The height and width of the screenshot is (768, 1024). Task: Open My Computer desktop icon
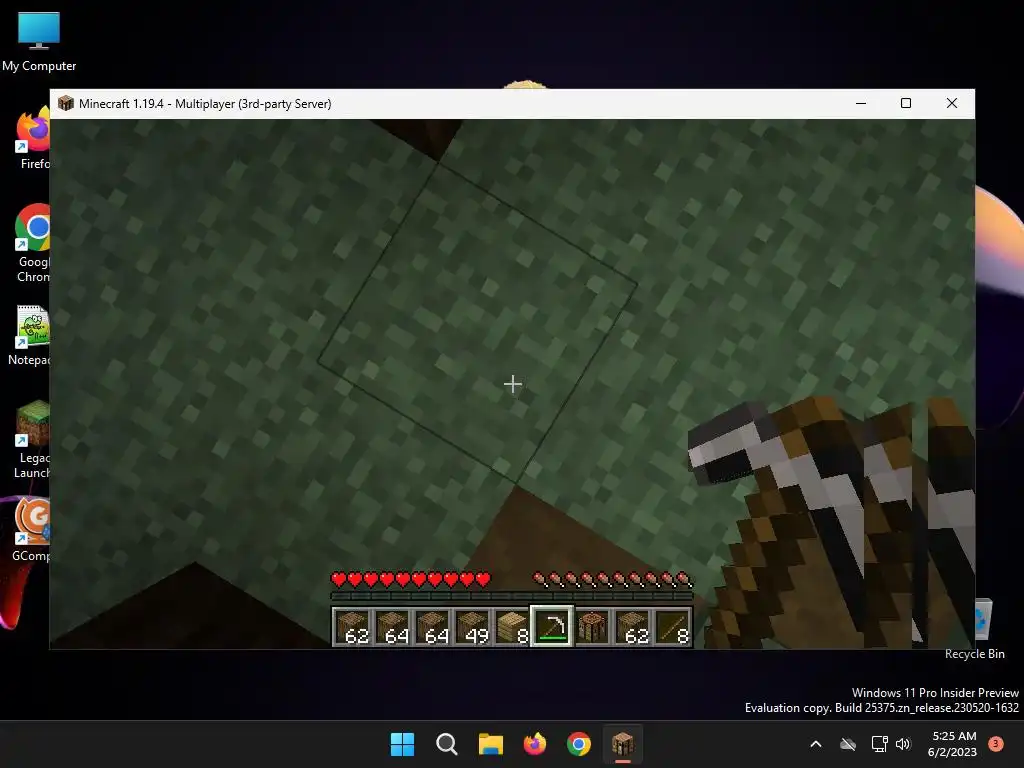pyautogui.click(x=39, y=42)
